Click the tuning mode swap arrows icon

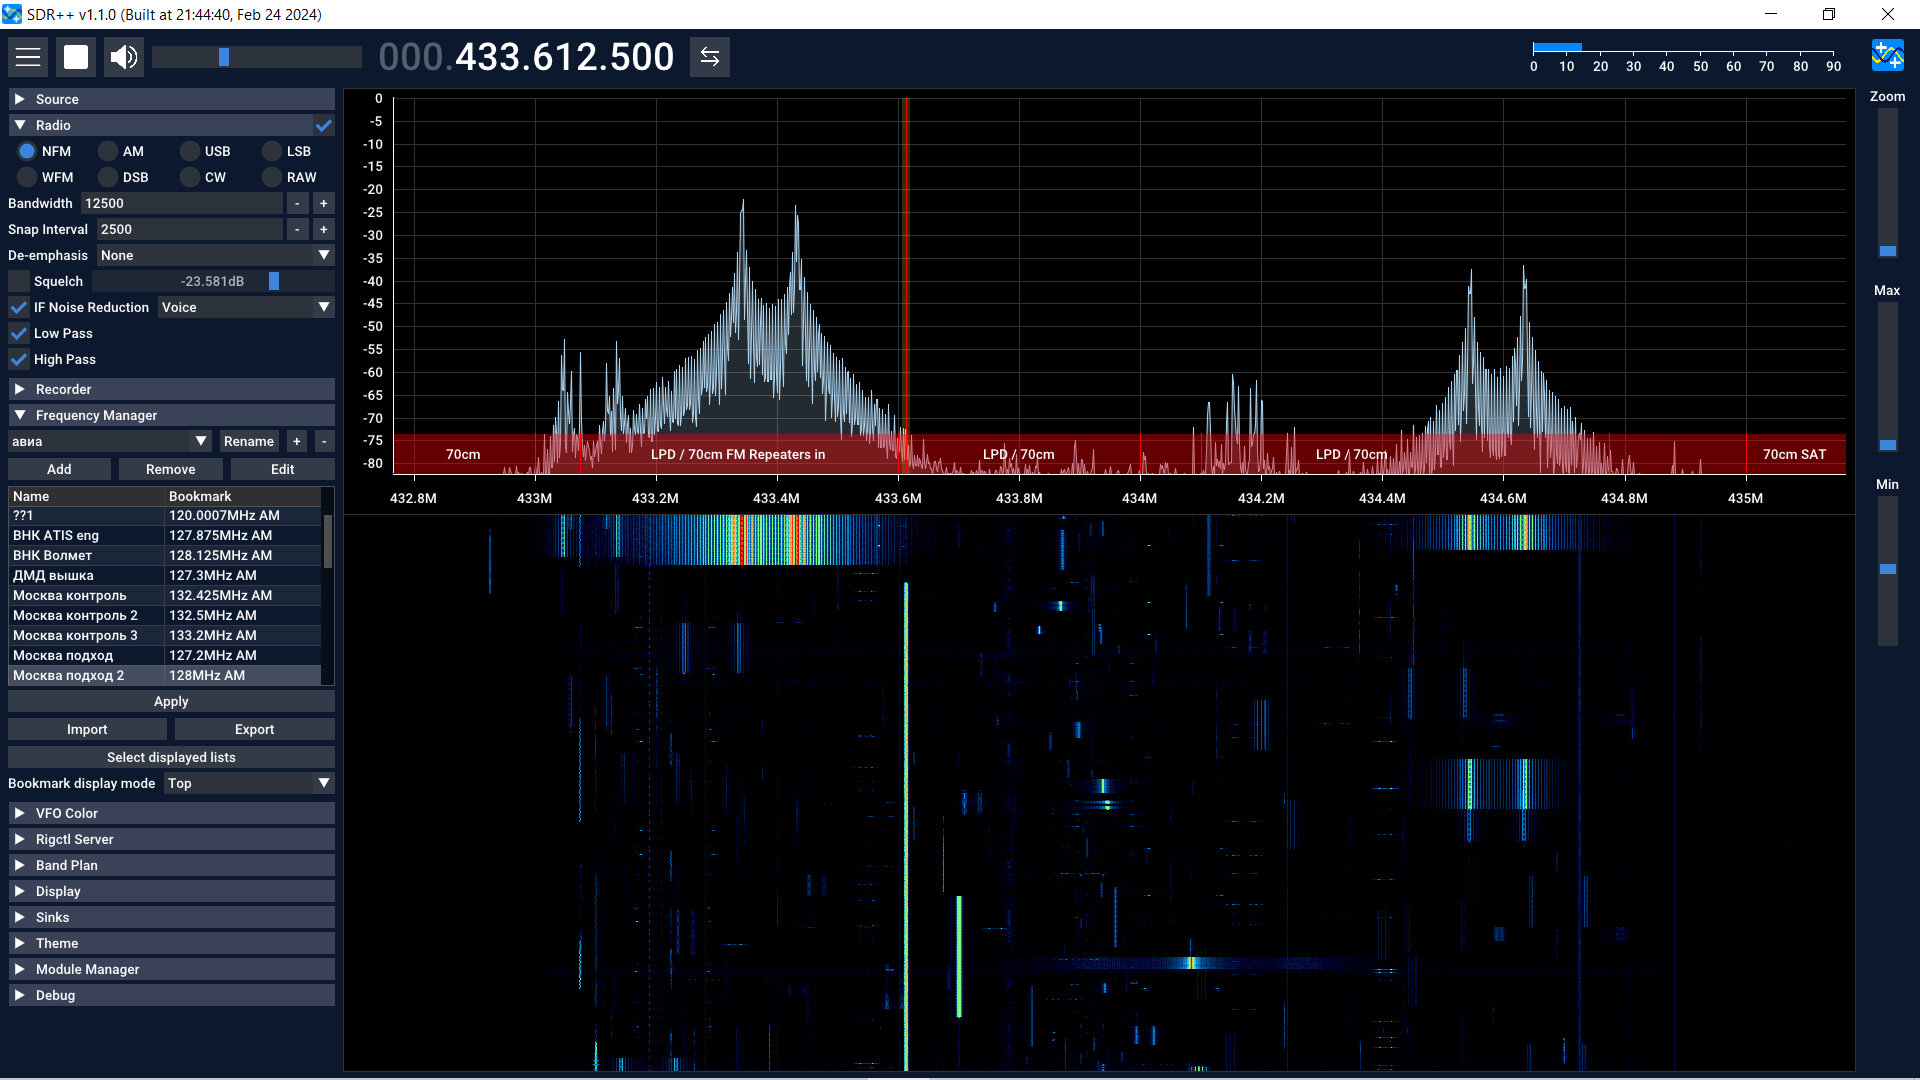(709, 57)
